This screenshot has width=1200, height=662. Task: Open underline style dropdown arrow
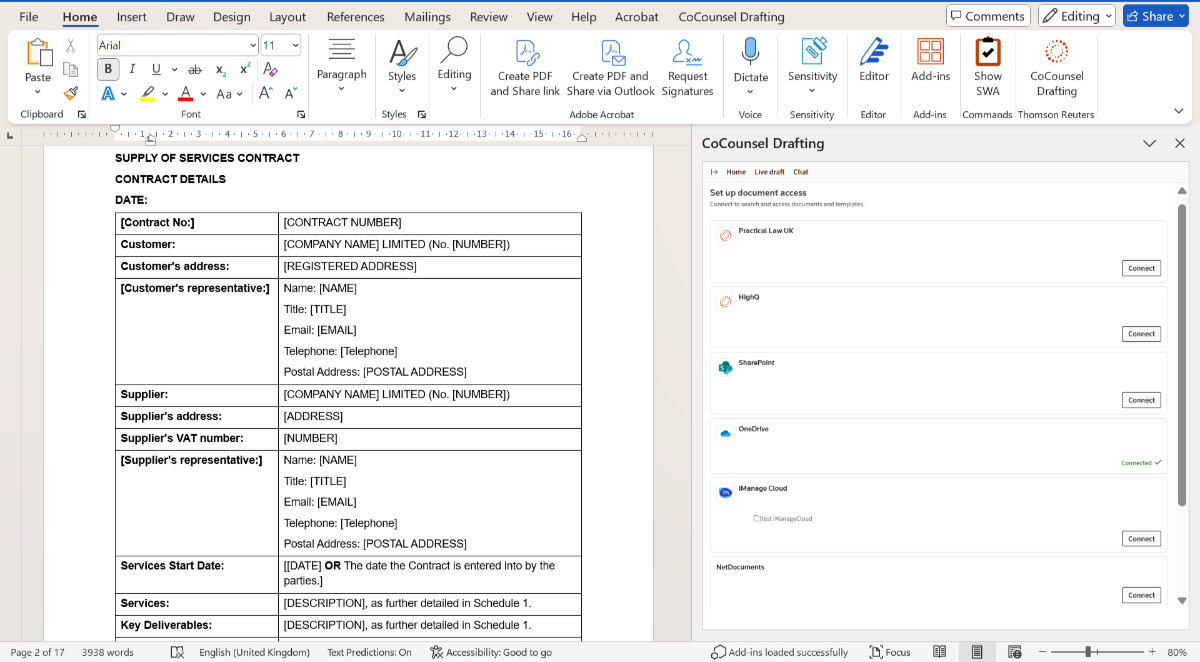pyautogui.click(x=174, y=69)
